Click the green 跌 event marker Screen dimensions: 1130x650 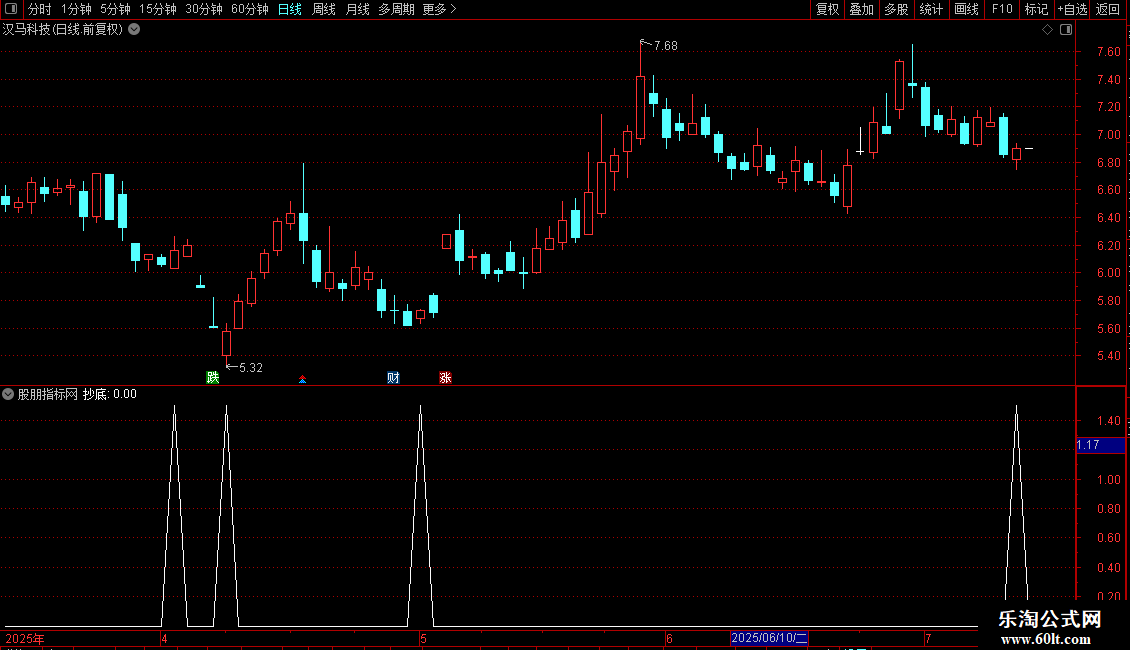coord(213,378)
